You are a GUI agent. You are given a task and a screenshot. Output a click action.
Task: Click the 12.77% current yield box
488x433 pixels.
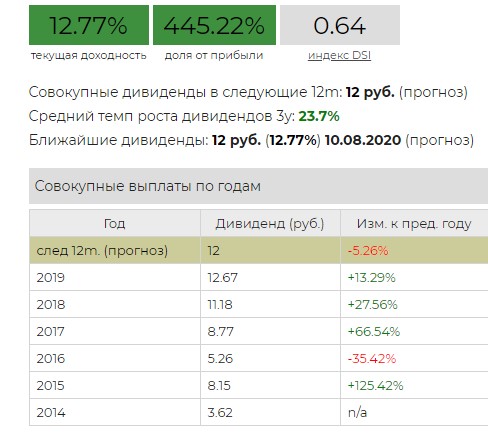tap(89, 25)
